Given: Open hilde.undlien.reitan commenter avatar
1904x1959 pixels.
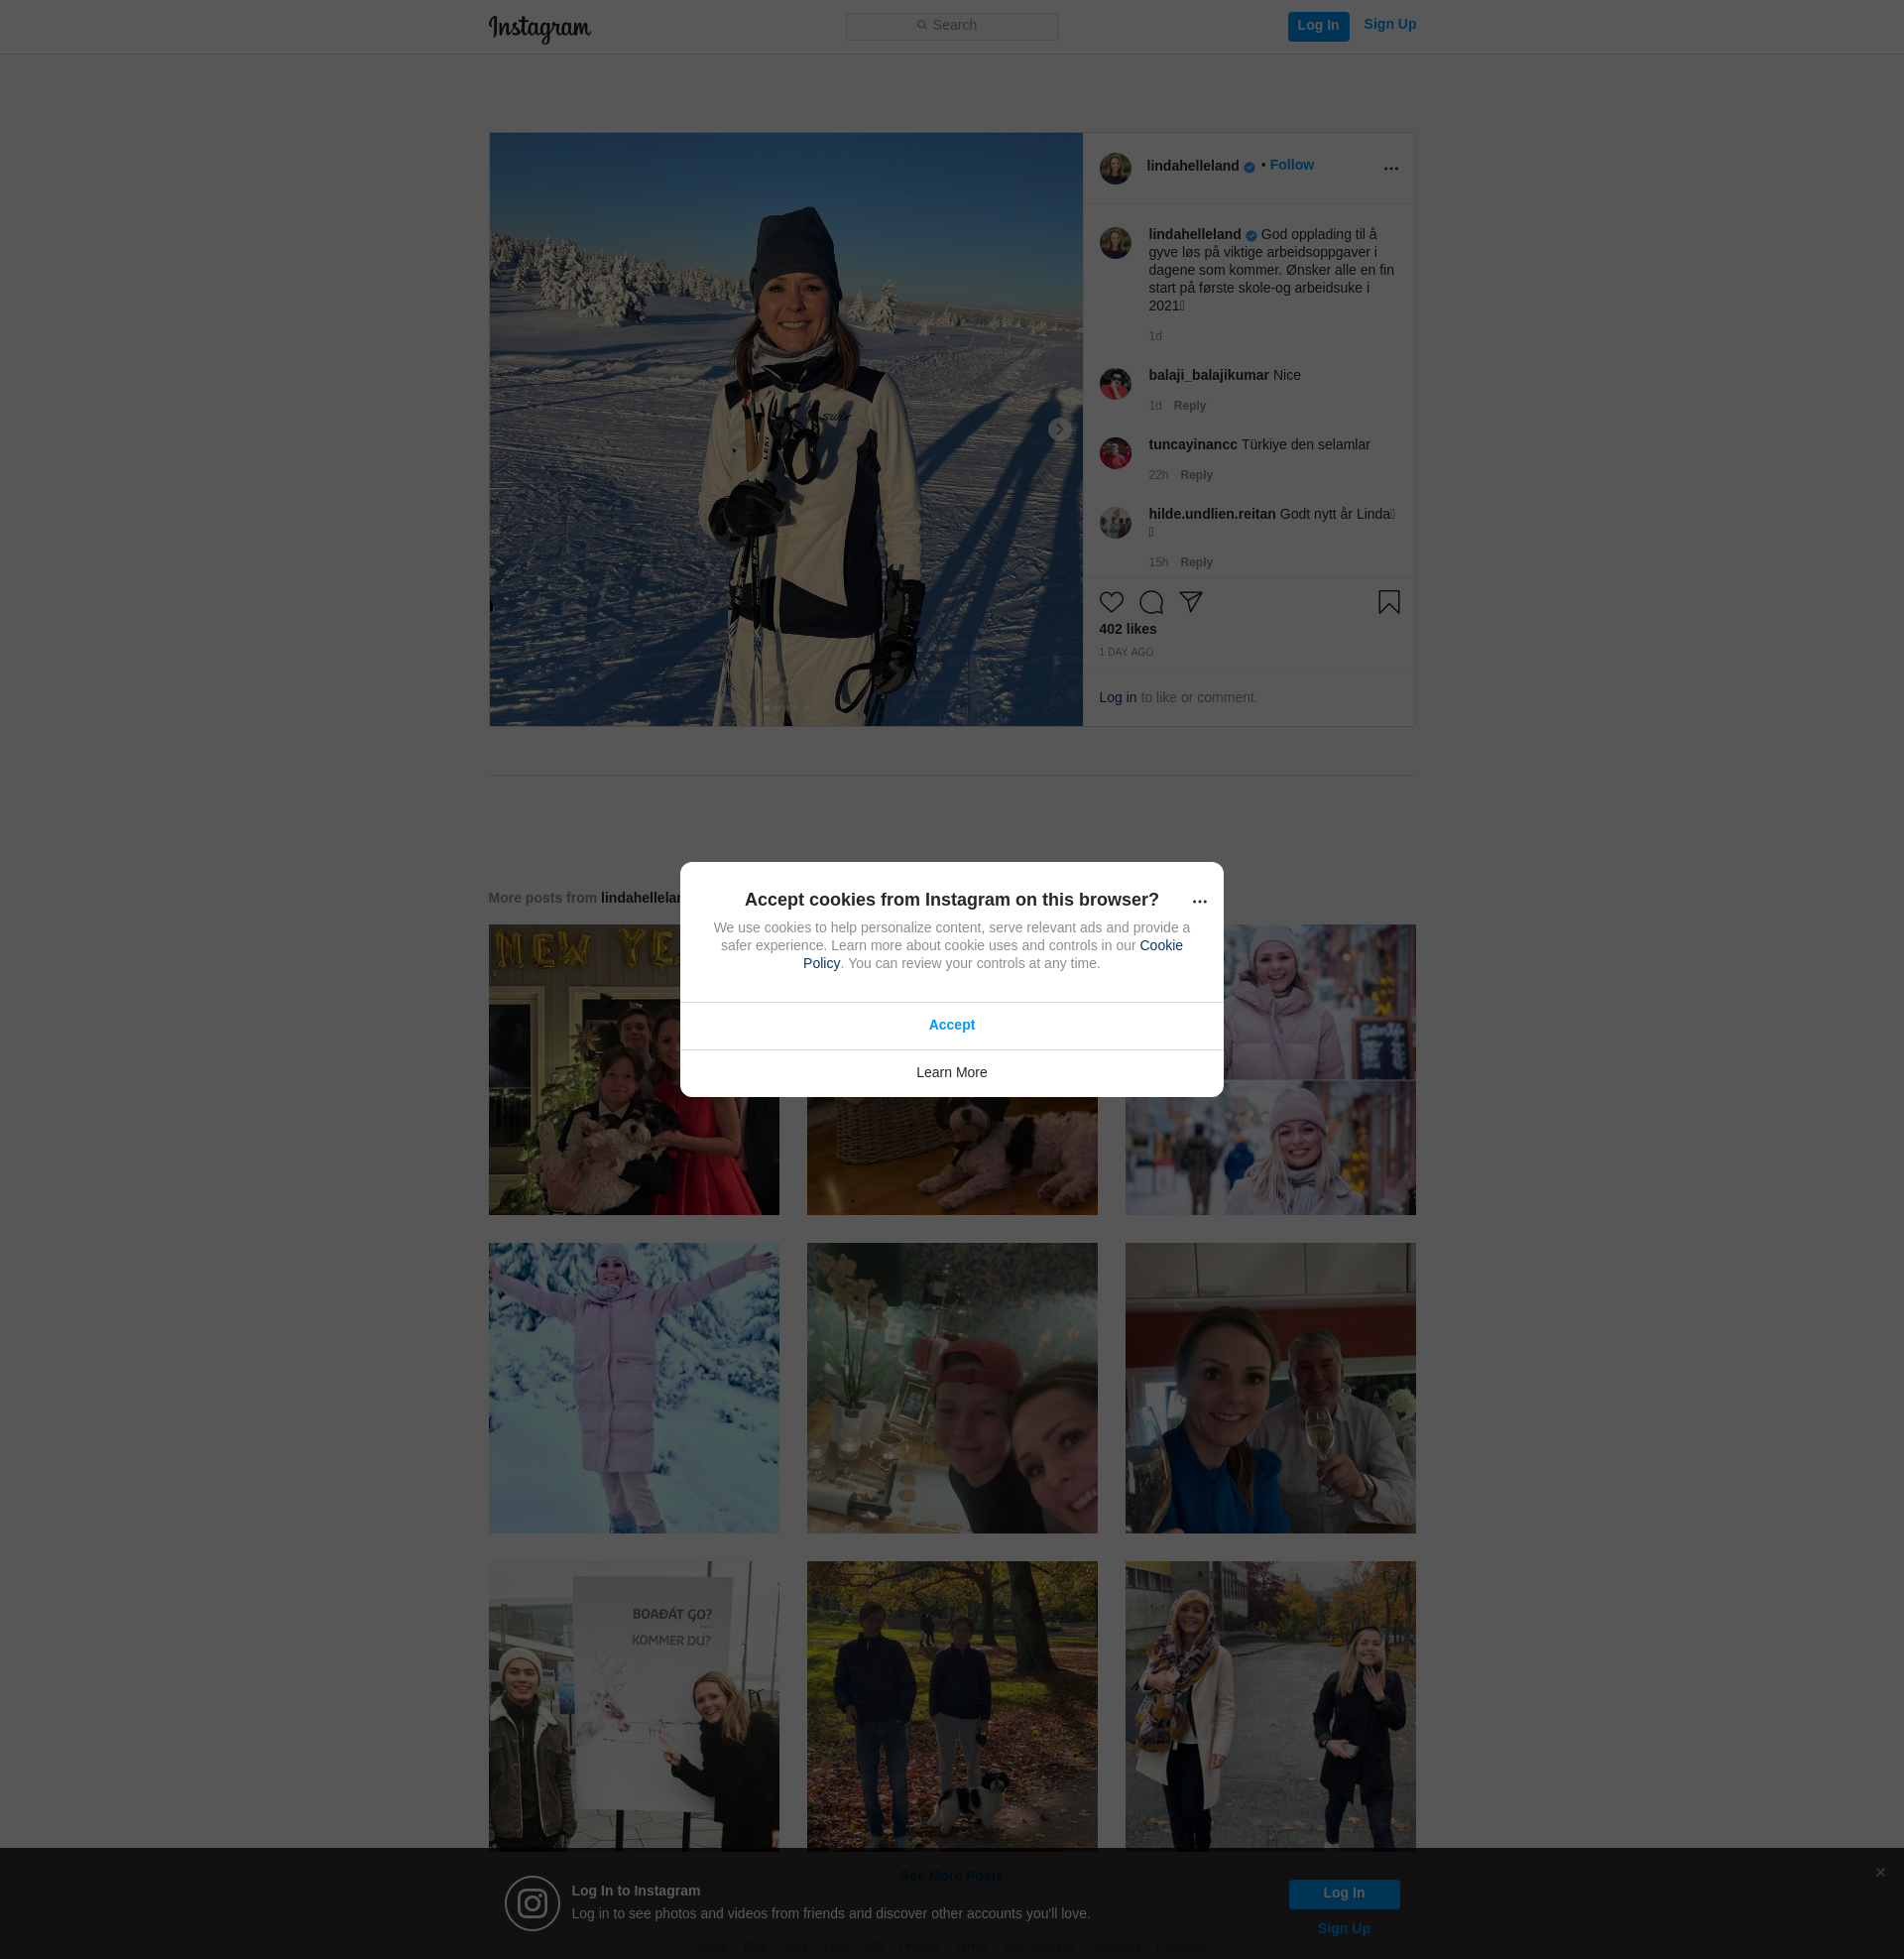Looking at the screenshot, I should coord(1115,522).
